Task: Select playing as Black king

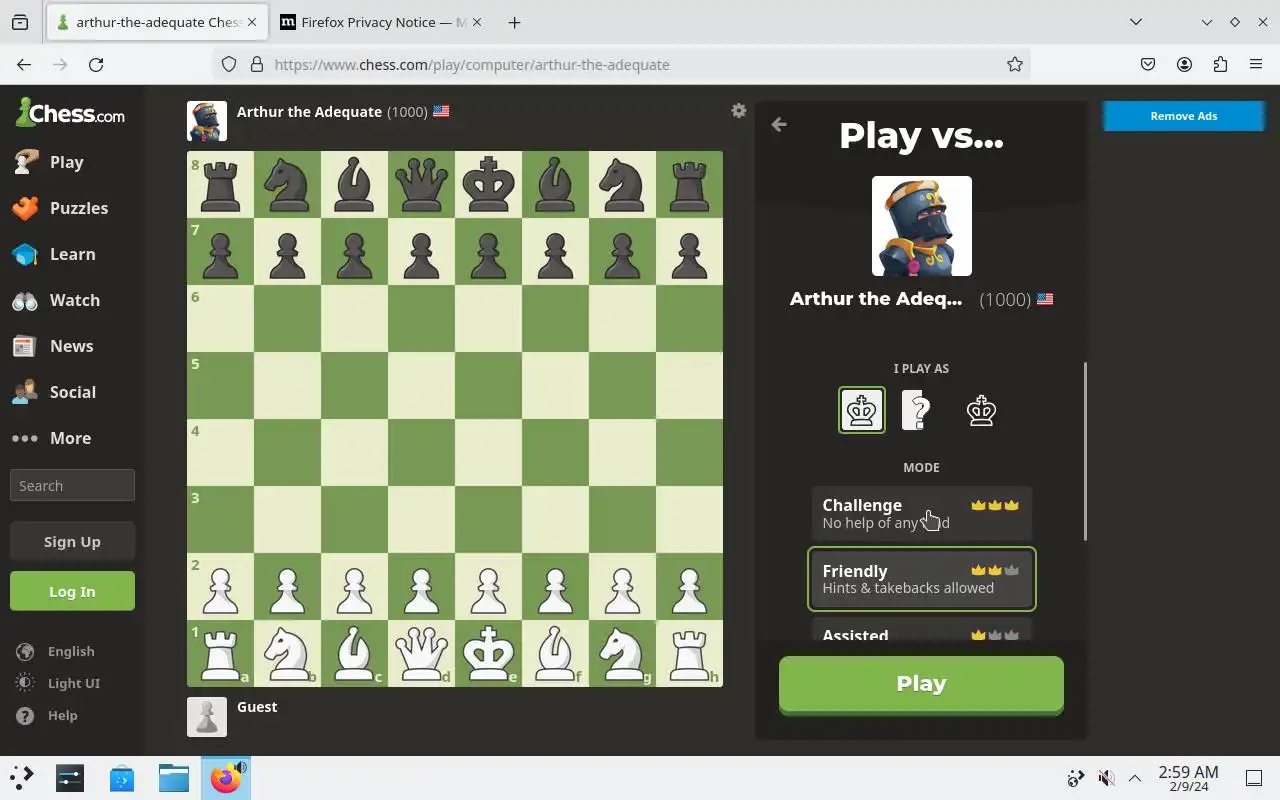Action: tap(981, 410)
